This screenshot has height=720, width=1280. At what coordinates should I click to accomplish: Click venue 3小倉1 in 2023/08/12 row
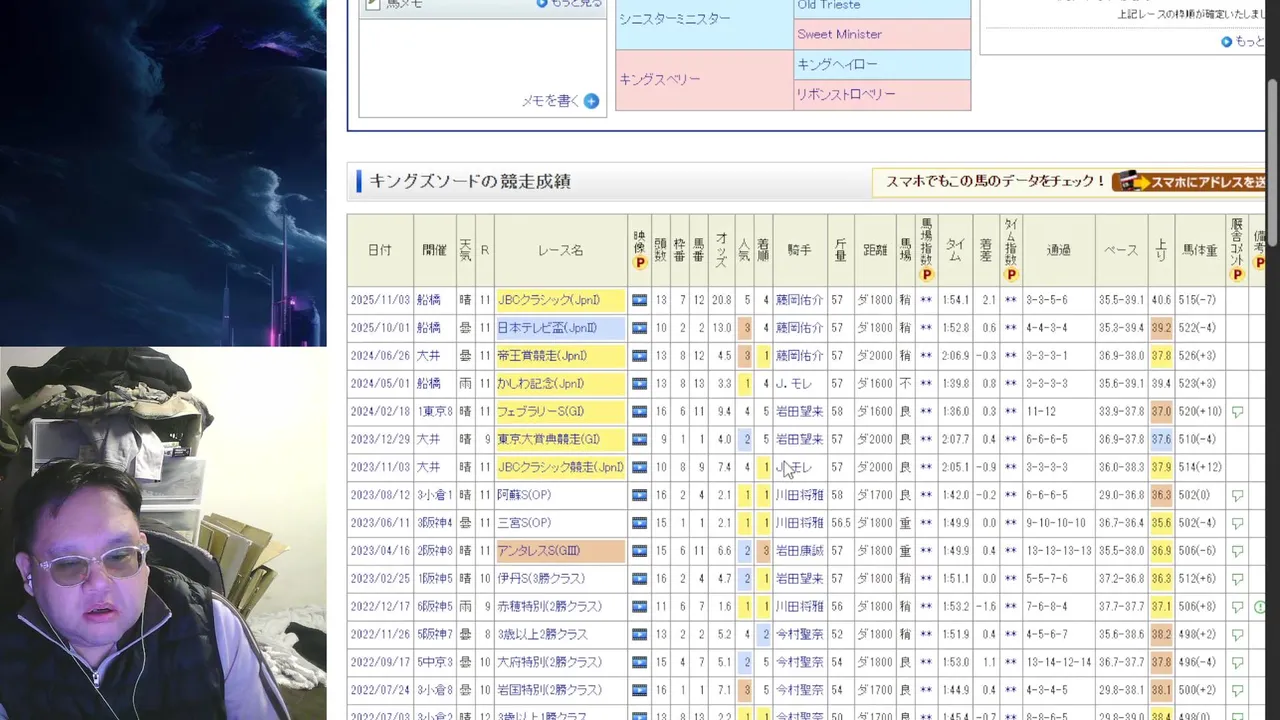click(435, 495)
